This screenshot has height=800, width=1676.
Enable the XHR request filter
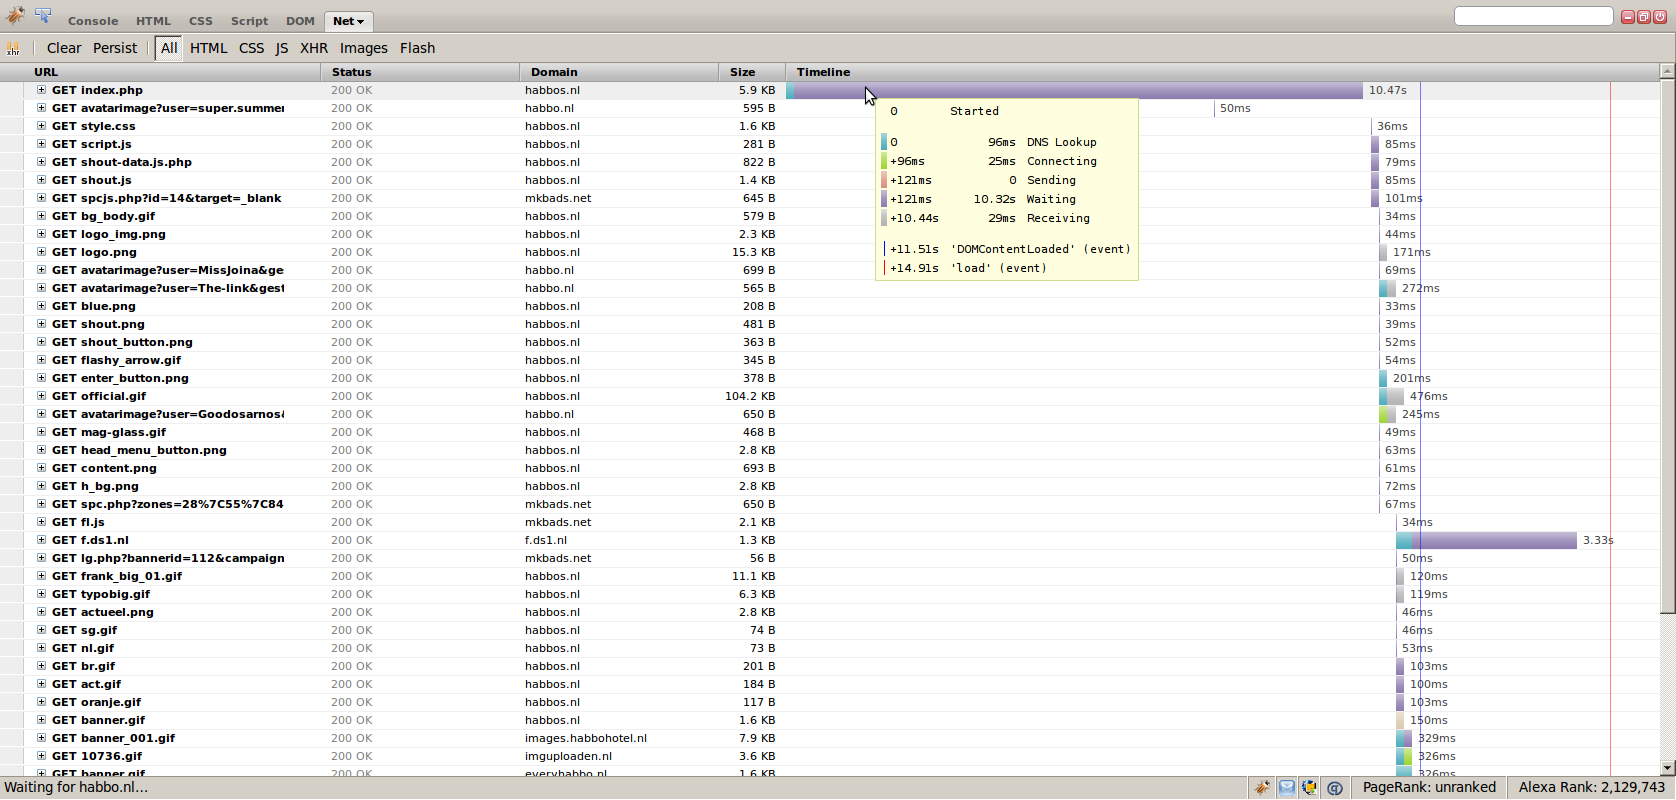click(x=314, y=48)
